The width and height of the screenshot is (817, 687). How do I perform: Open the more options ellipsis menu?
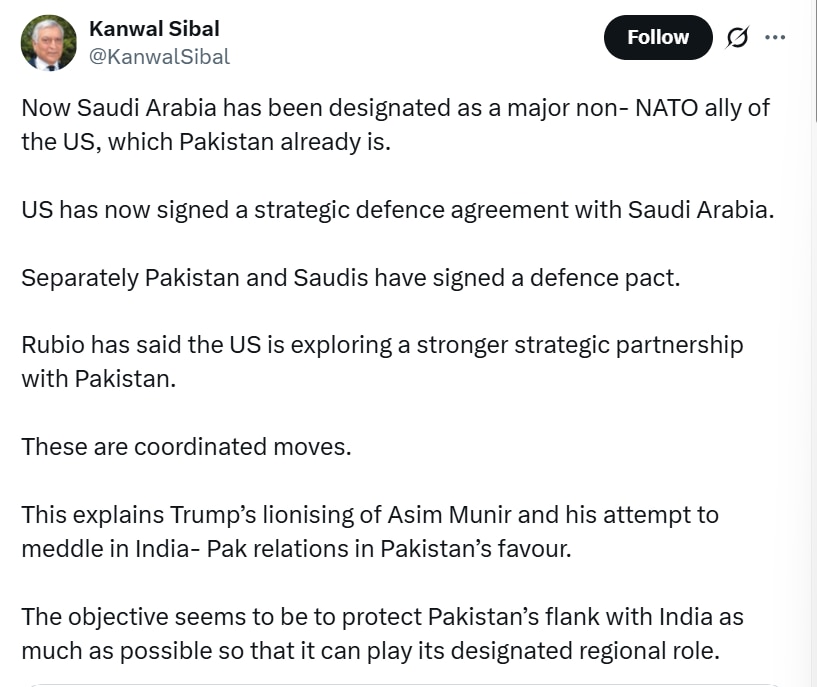coord(775,38)
